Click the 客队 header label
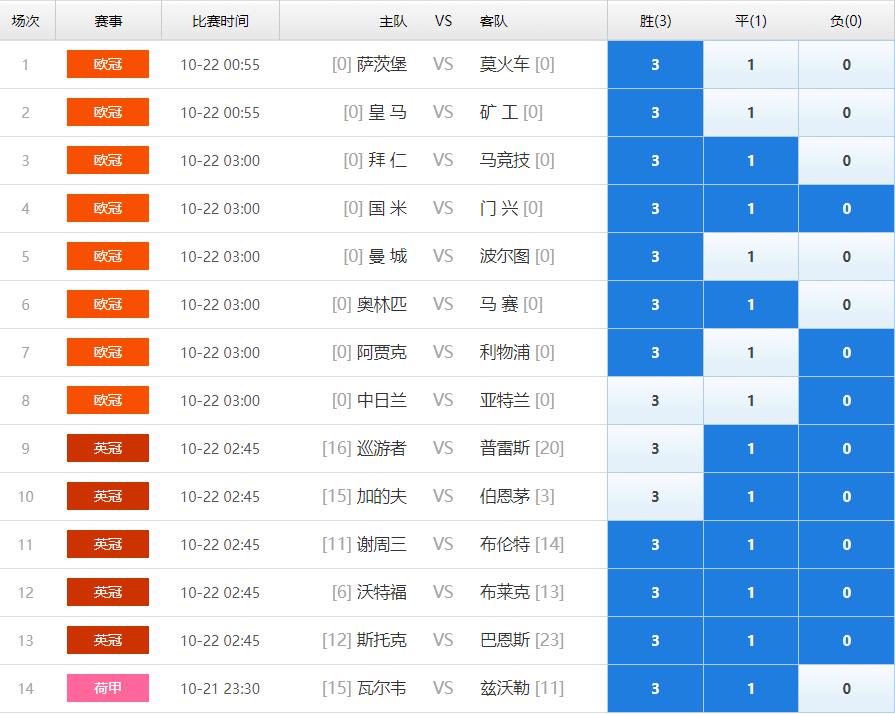Image resolution: width=895 pixels, height=714 pixels. (493, 21)
